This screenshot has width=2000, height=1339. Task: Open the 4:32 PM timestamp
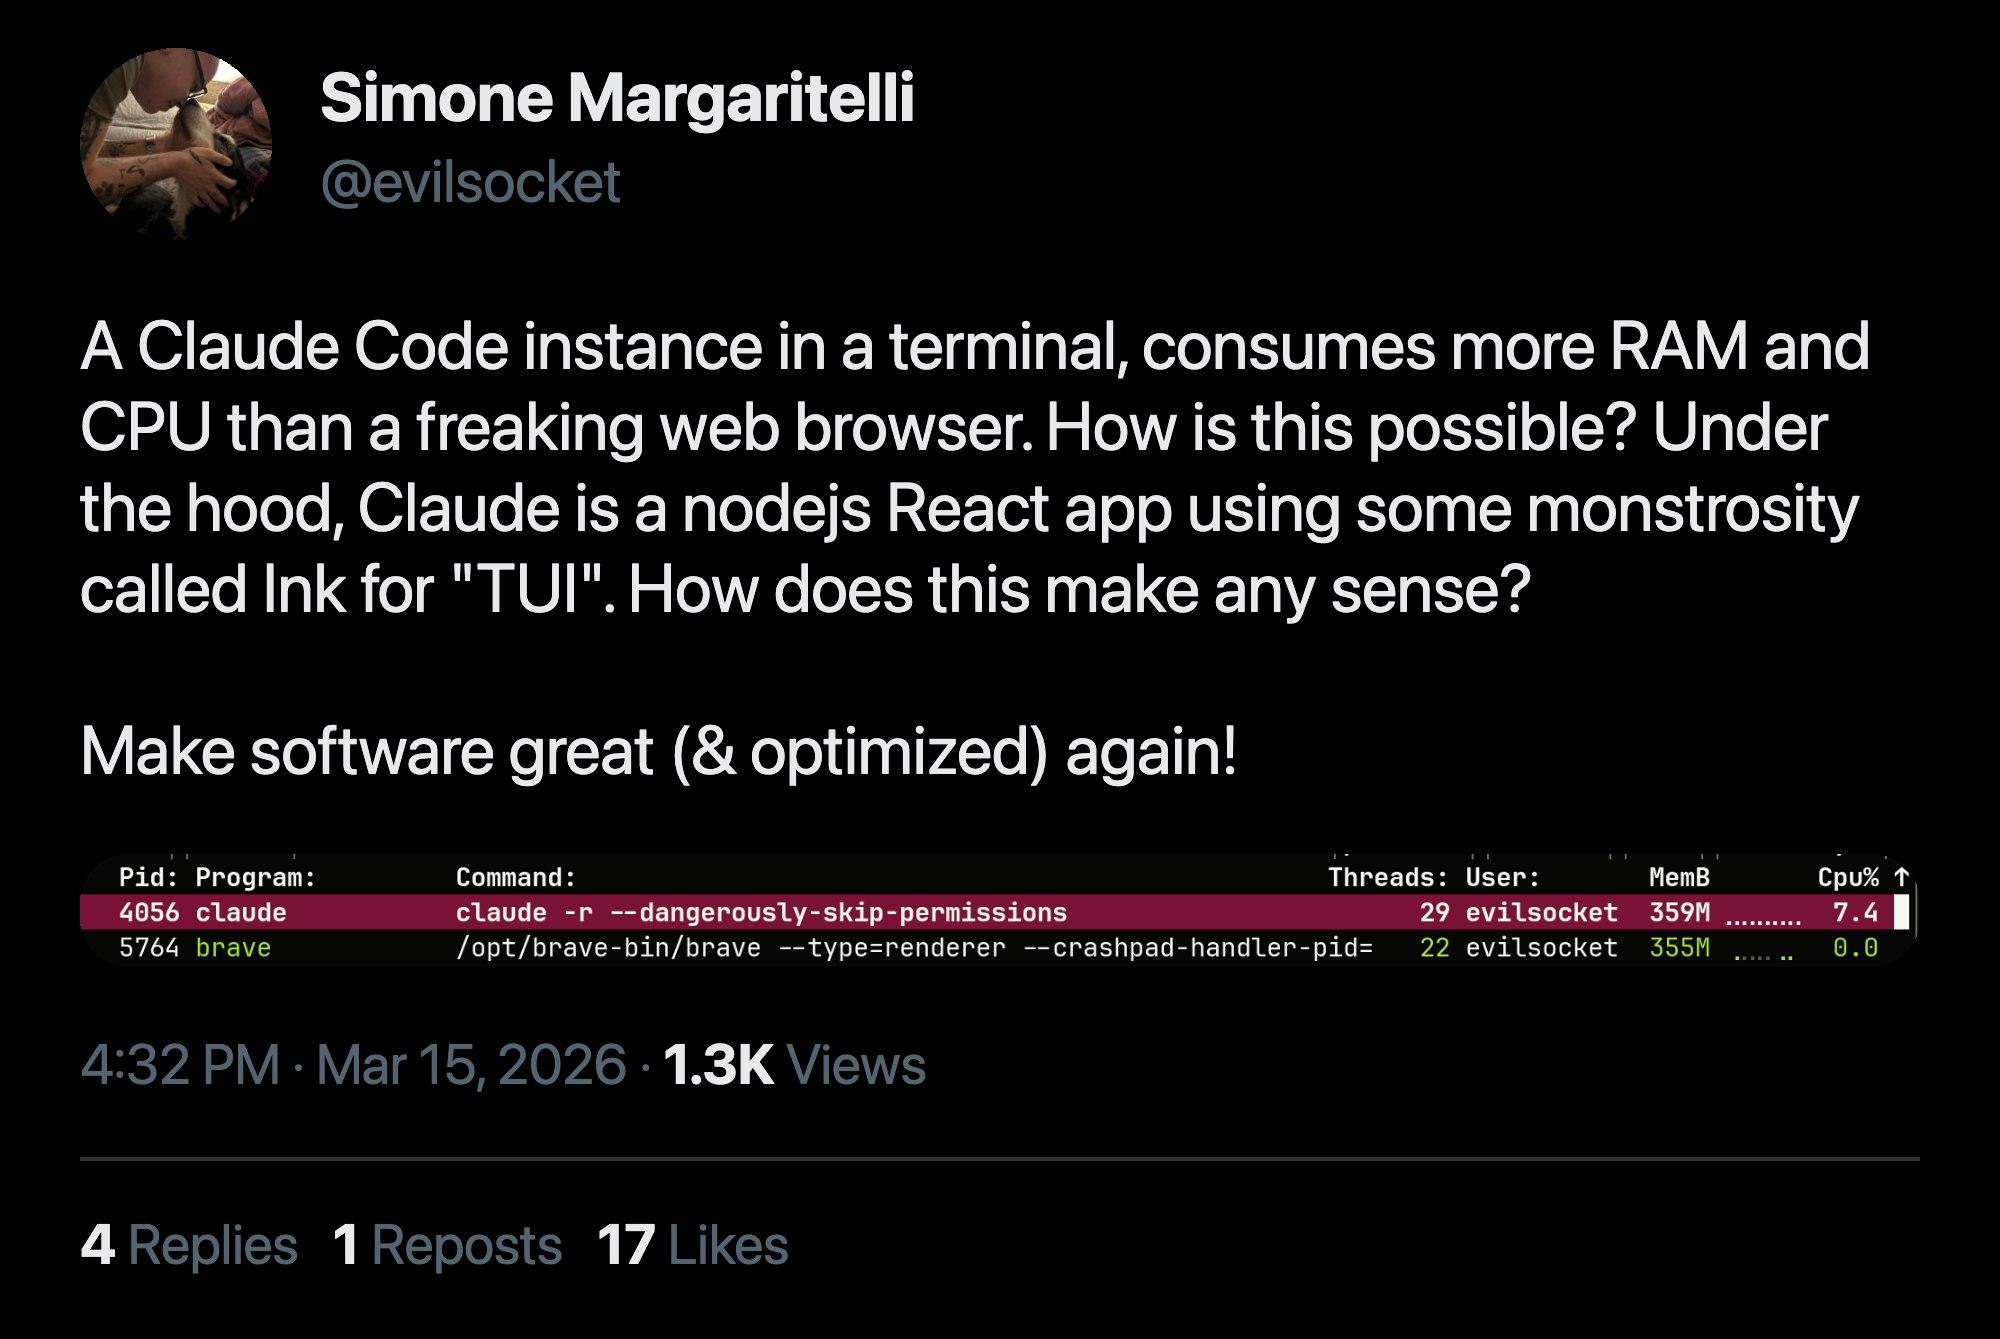pyautogui.click(x=180, y=1065)
